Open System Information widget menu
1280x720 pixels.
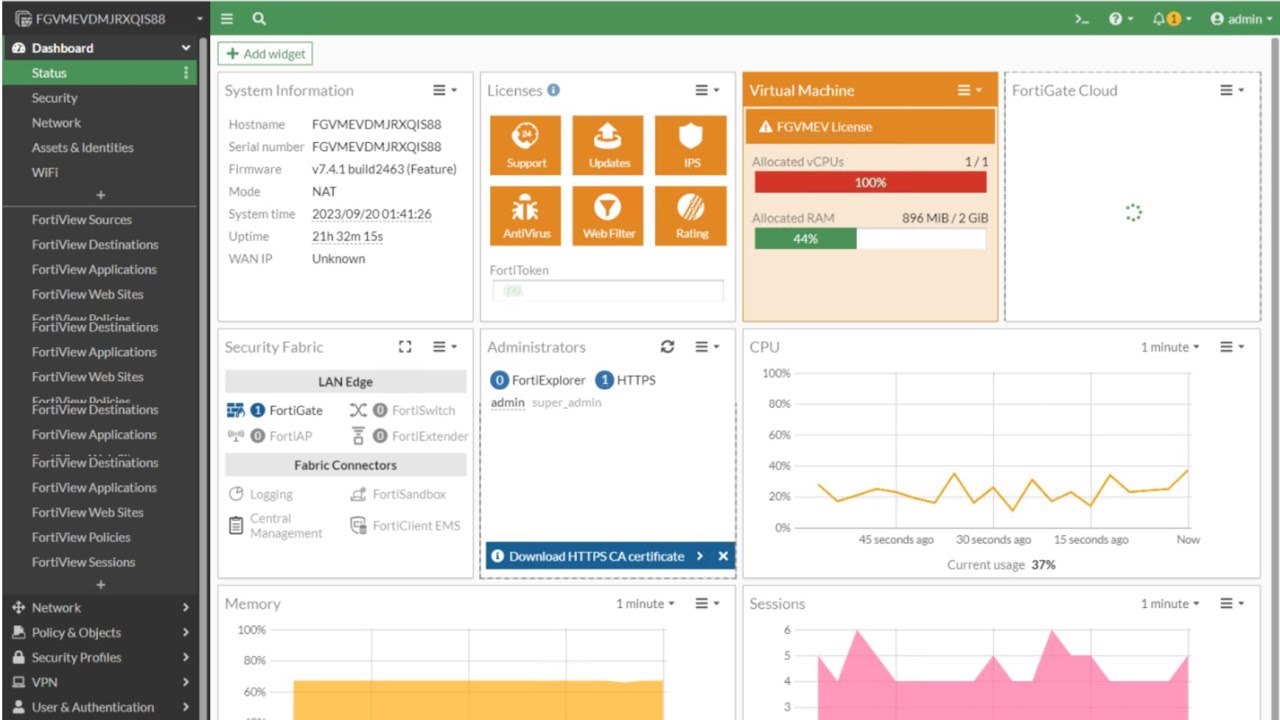[x=445, y=90]
